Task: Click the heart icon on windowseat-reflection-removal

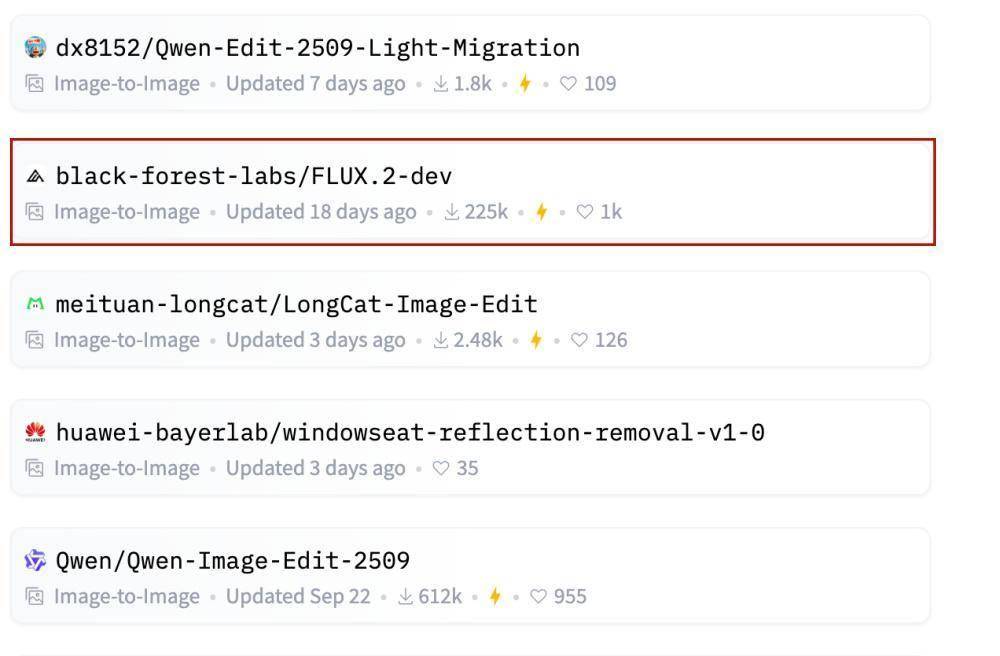Action: (x=441, y=469)
